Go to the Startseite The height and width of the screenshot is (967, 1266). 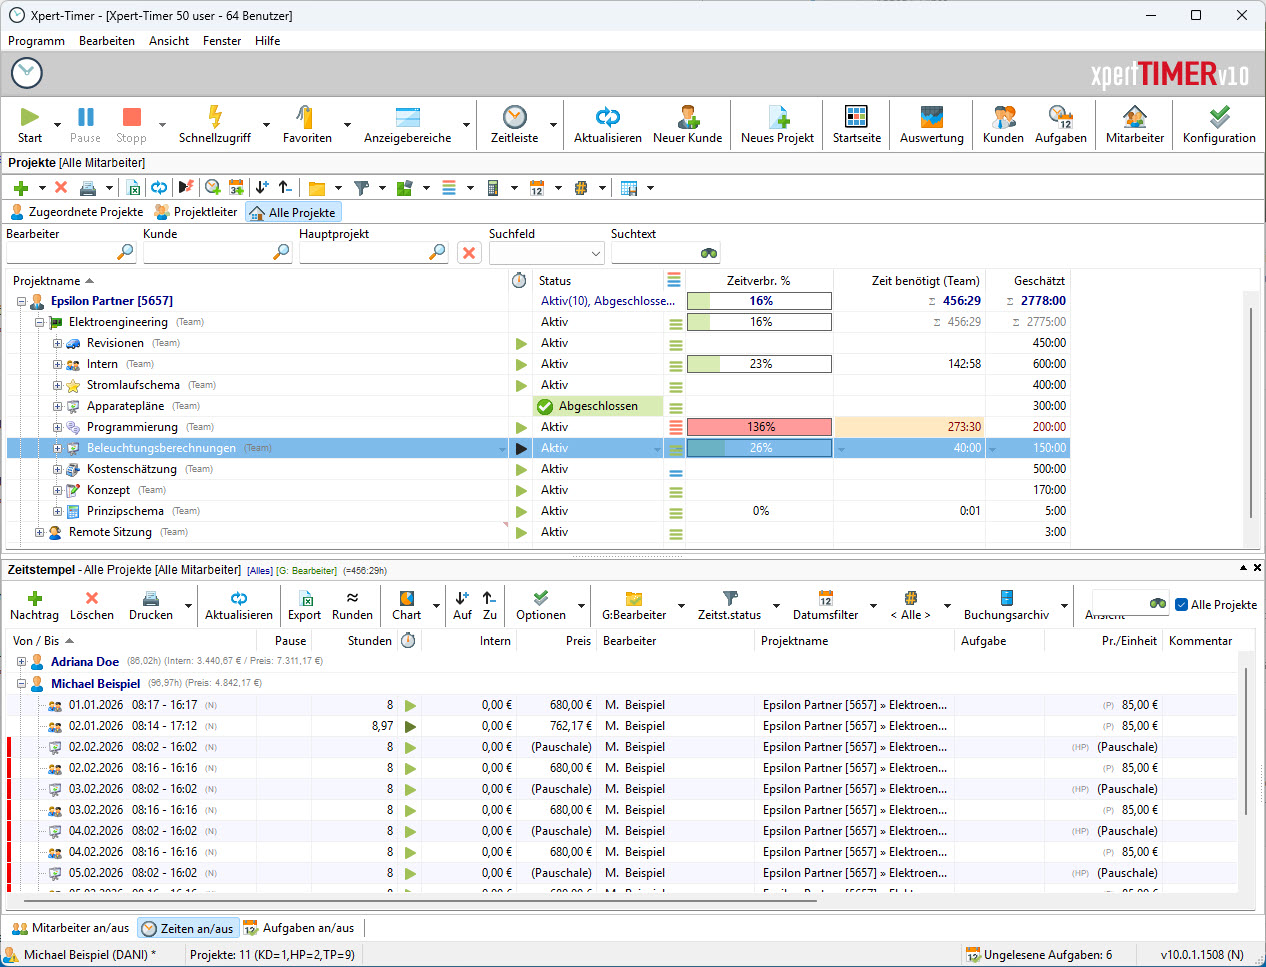pos(857,125)
